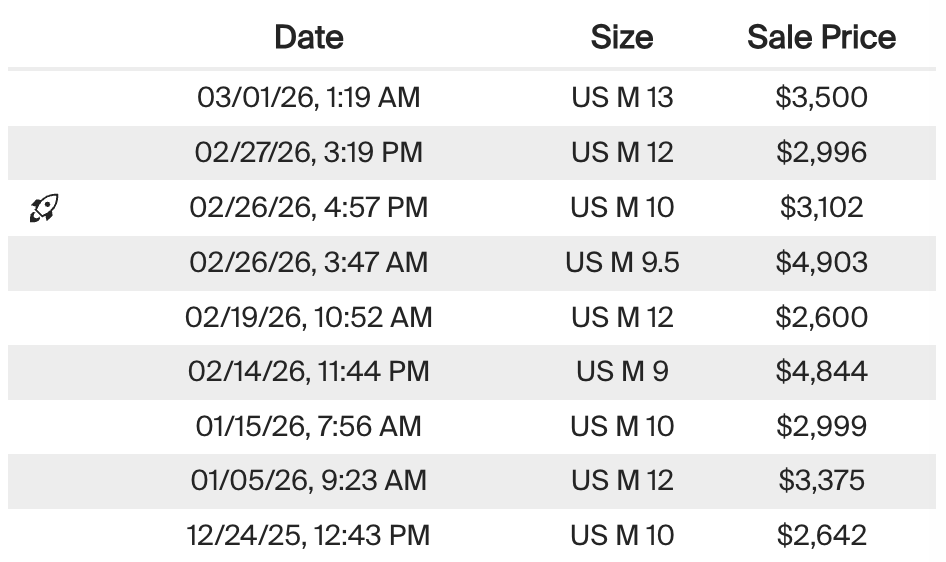
Task: Click the $2,600 sale price
Action: pyautogui.click(x=821, y=318)
